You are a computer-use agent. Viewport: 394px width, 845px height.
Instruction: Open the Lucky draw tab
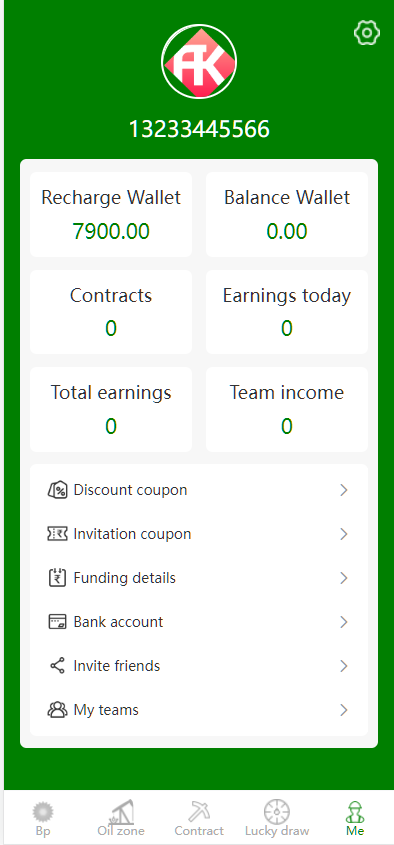click(277, 818)
